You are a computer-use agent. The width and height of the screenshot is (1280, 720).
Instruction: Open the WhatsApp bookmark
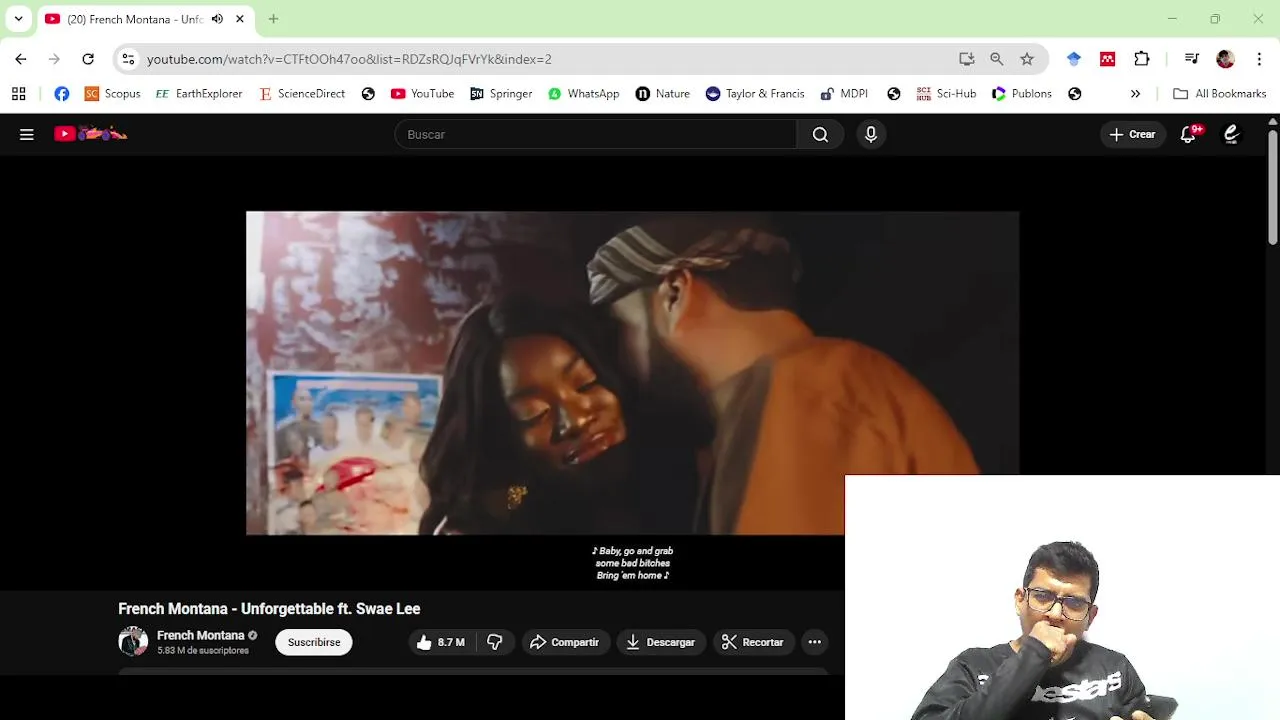(x=584, y=94)
